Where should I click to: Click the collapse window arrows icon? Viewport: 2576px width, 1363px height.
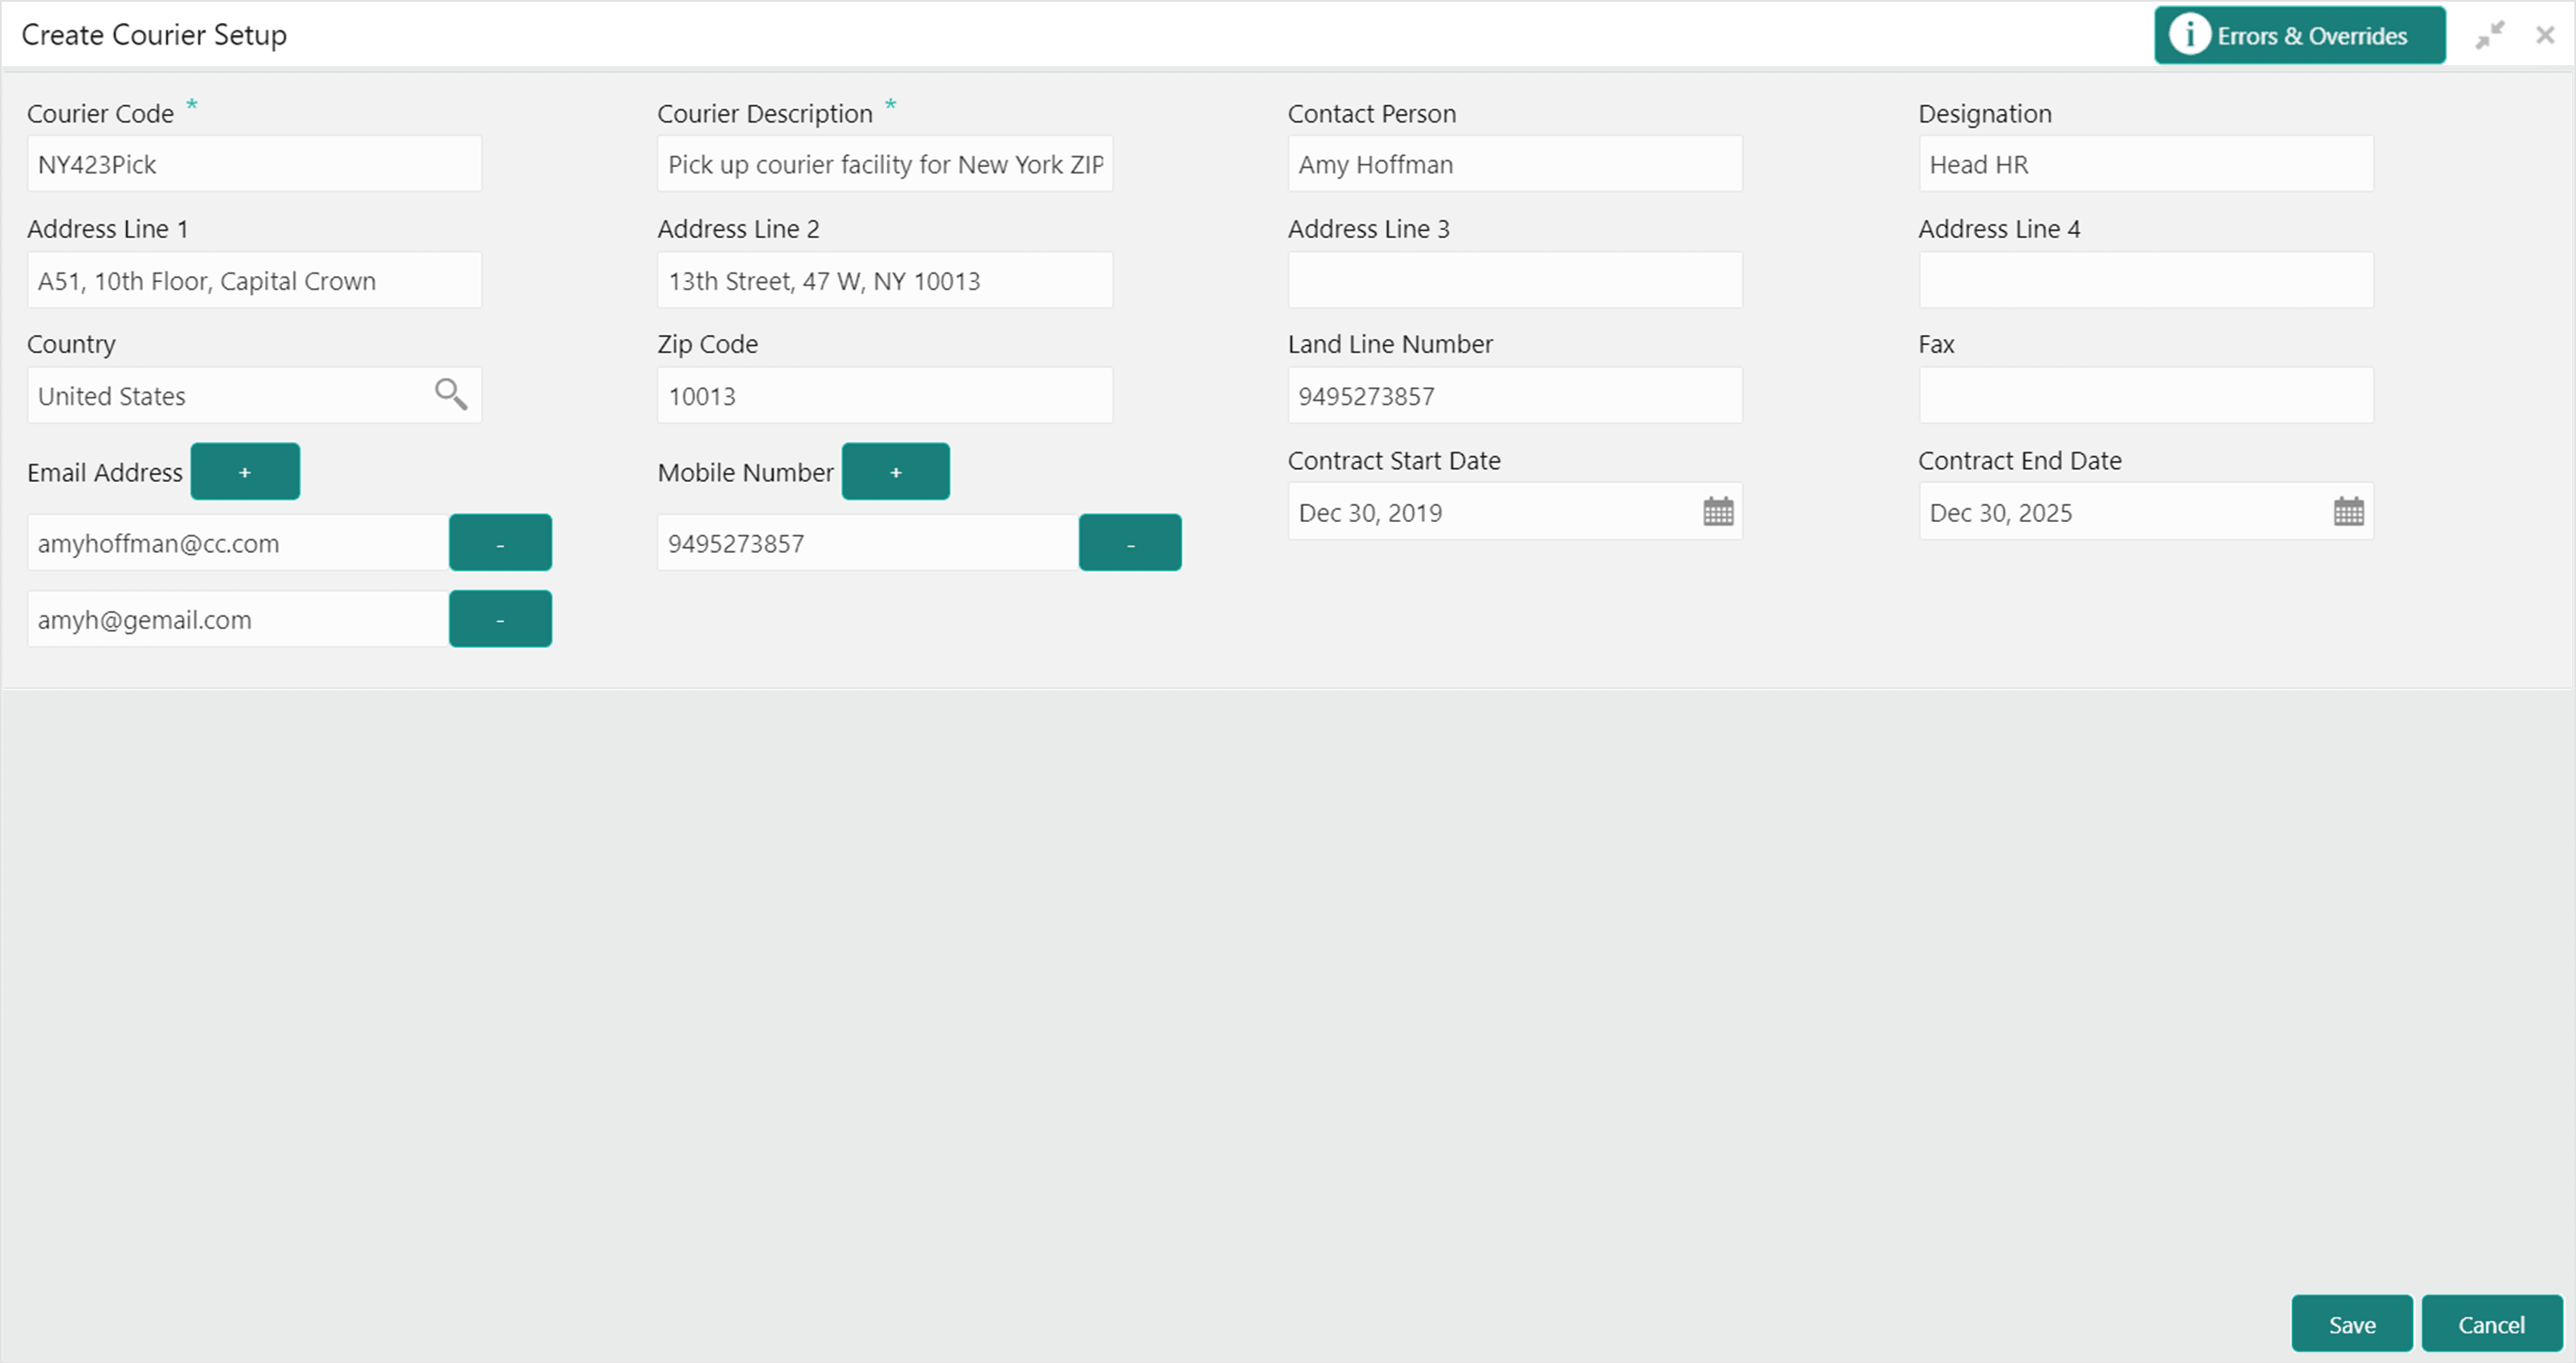pyautogui.click(x=2490, y=35)
